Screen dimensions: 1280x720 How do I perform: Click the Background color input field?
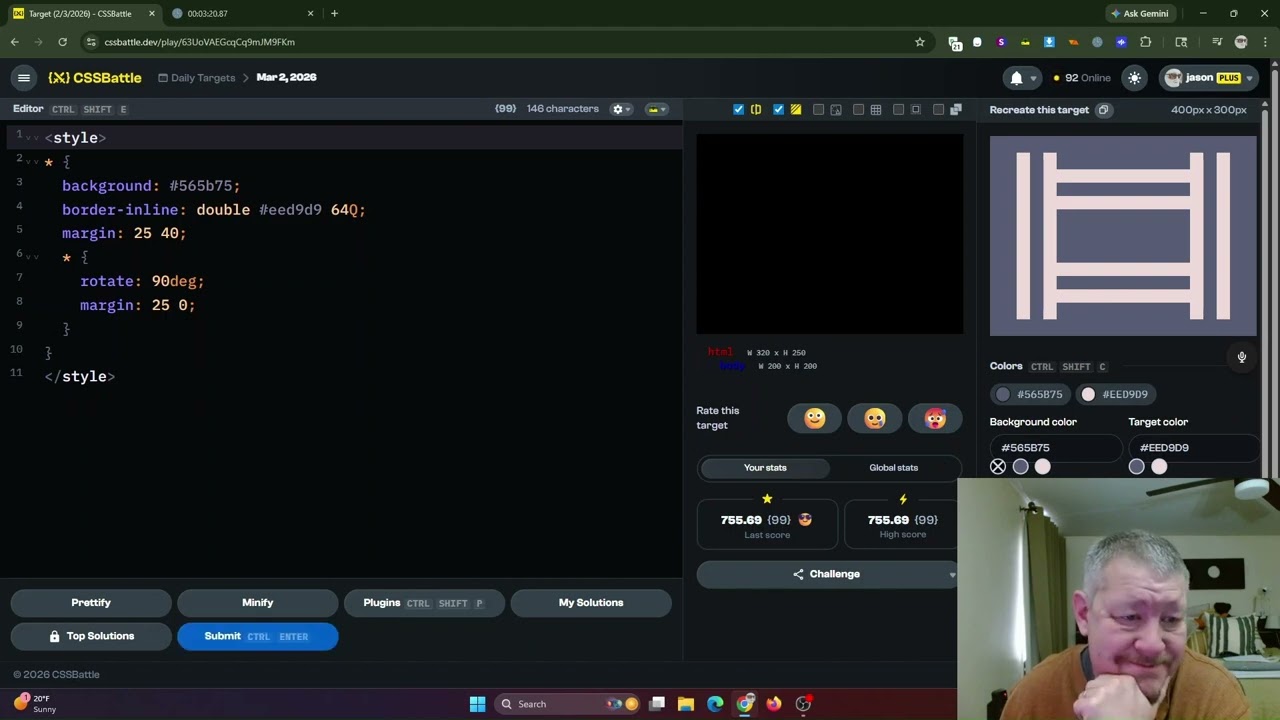pos(1055,448)
